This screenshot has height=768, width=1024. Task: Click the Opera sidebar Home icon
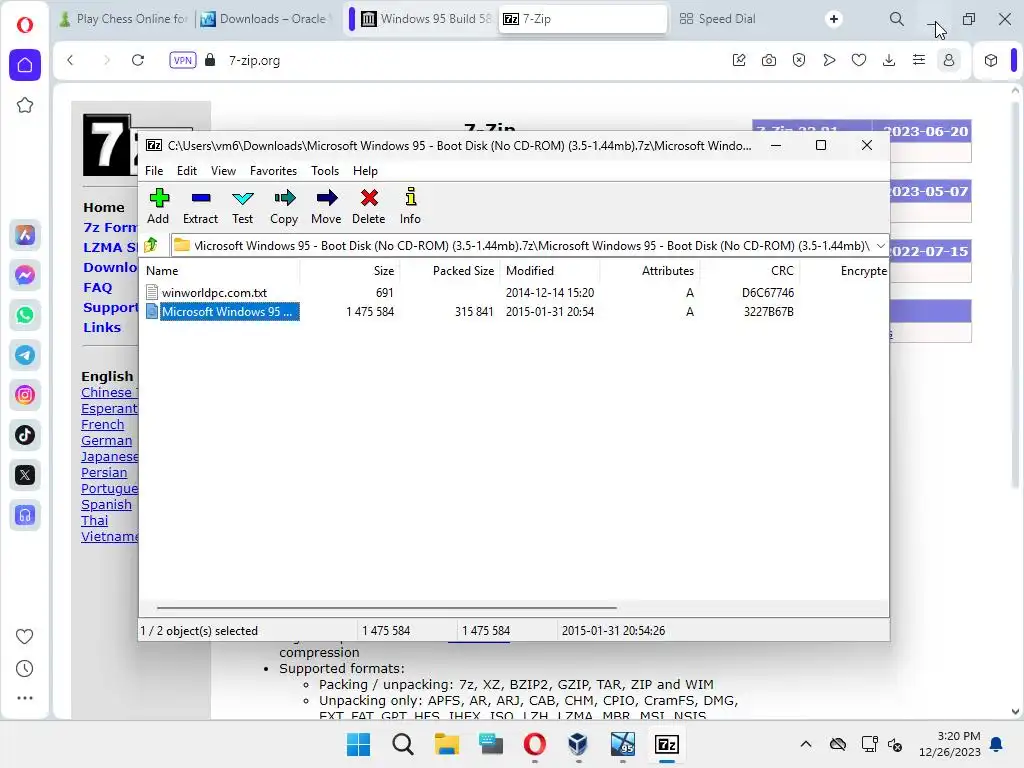point(25,65)
